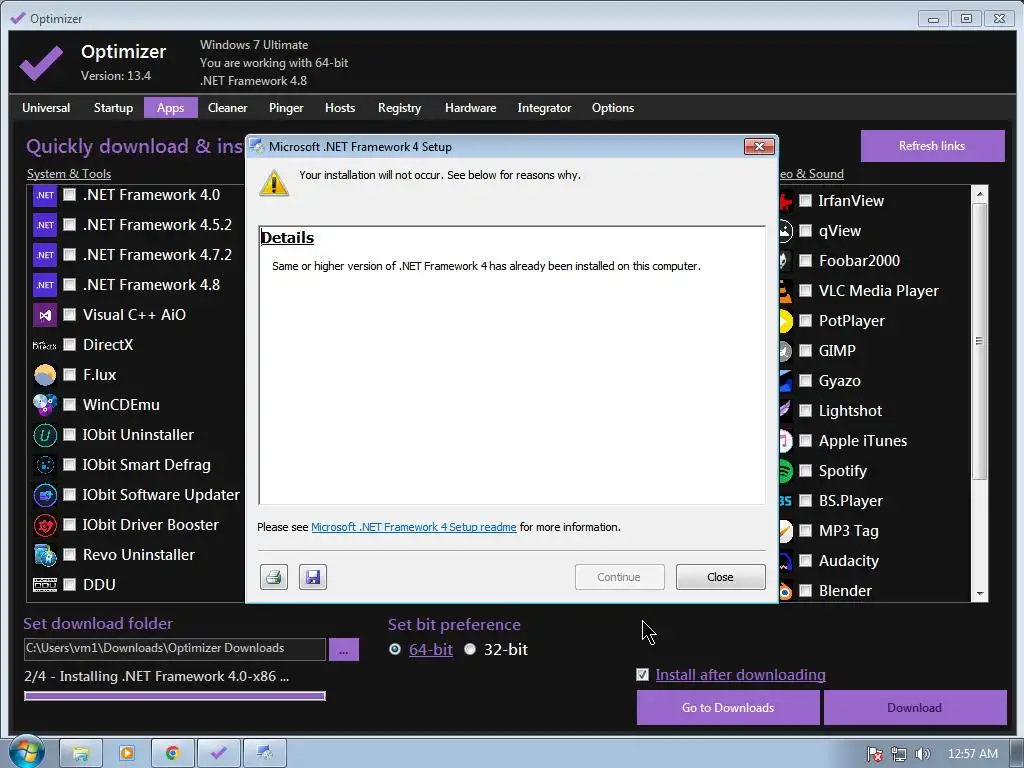The image size is (1024, 768).
Task: Check the .NET Framework 4.0 checkbox
Action: coord(69,195)
